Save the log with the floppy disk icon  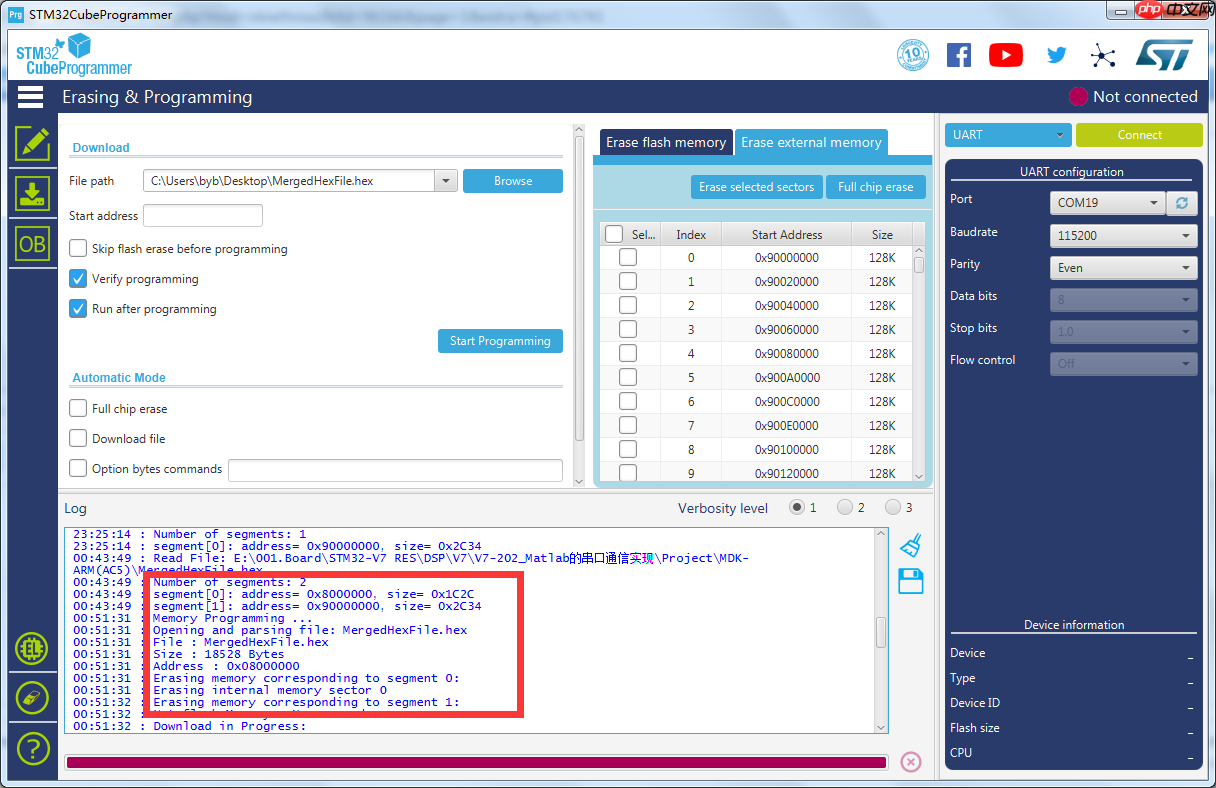(x=910, y=581)
